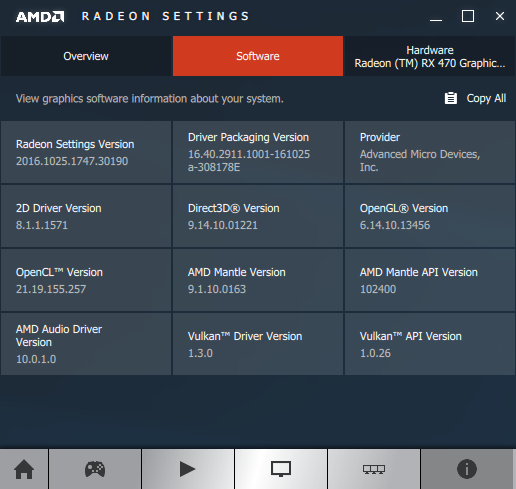Click the Vulkan Driver Version label
Viewport: 516px width, 489px height.
[x=245, y=336]
